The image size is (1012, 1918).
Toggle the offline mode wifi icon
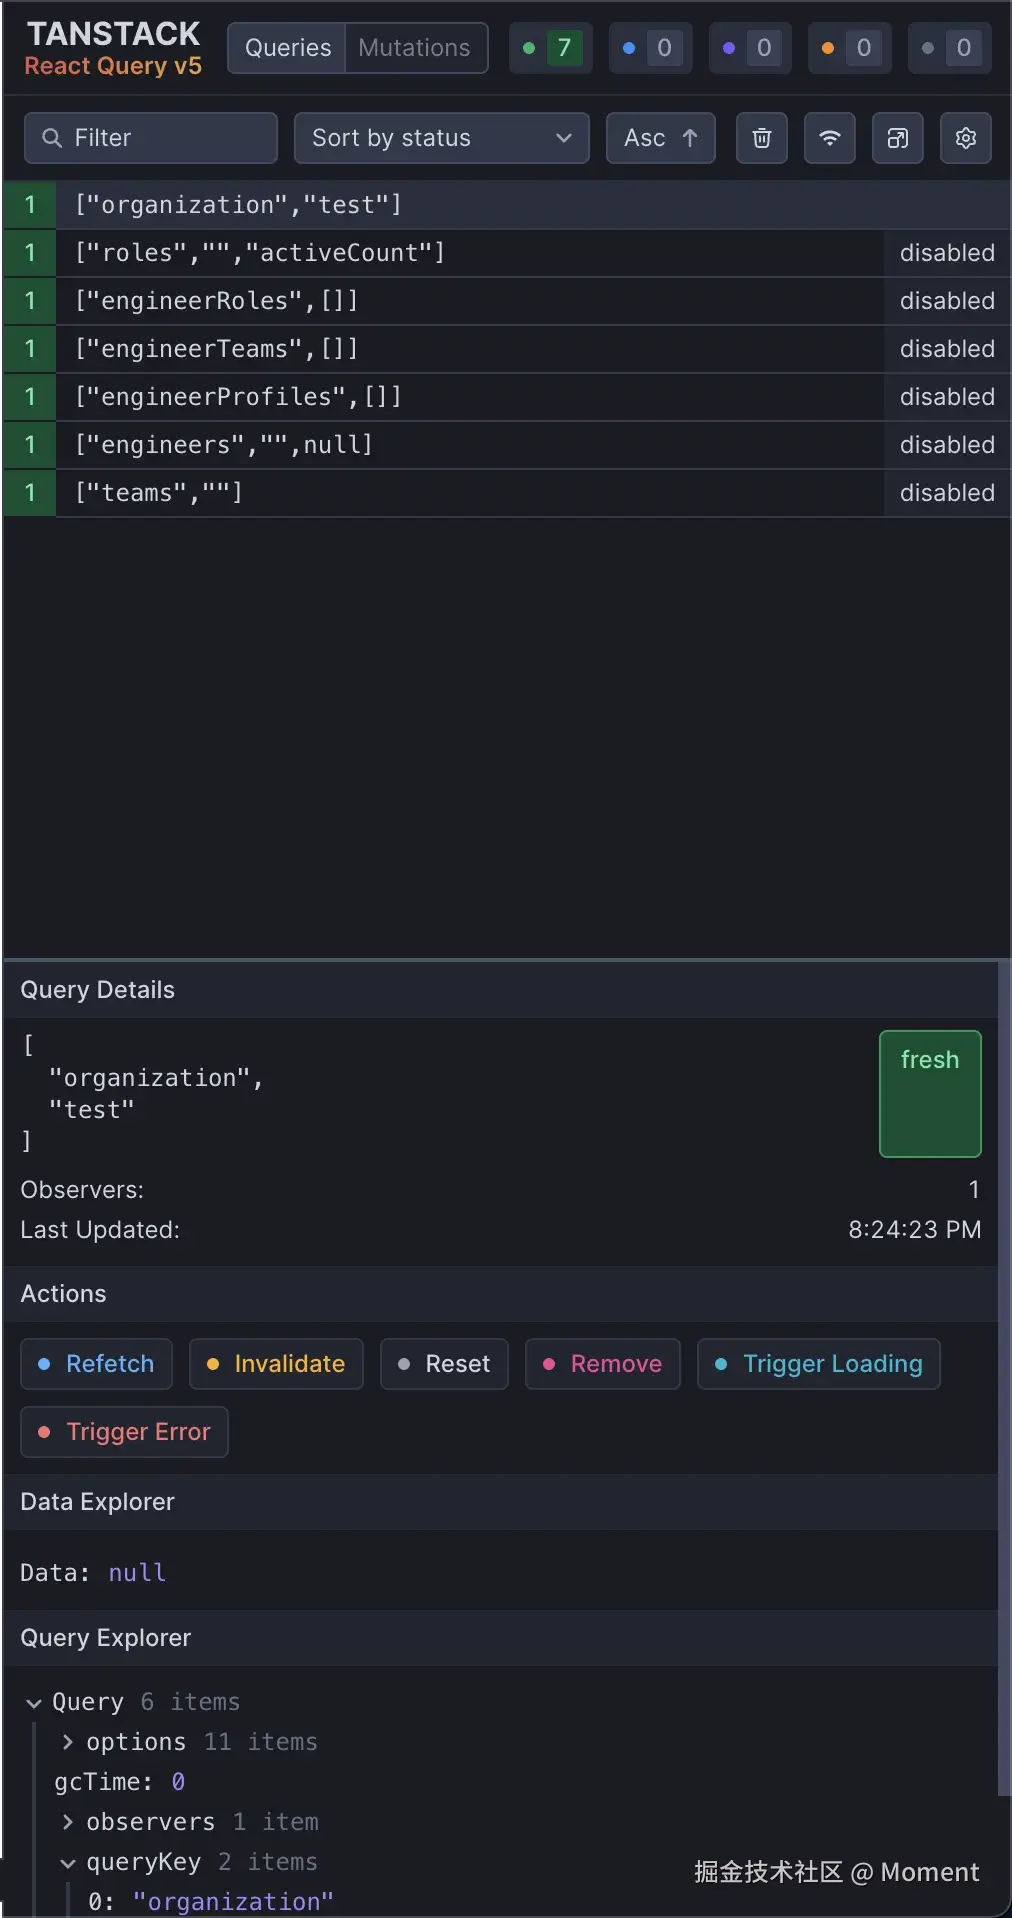click(829, 138)
